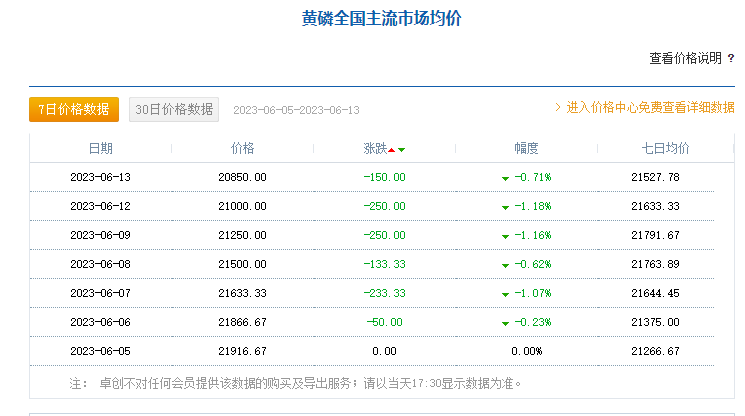The height and width of the screenshot is (416, 745).
Task: Click percentage -0.71%
Action: (533, 178)
